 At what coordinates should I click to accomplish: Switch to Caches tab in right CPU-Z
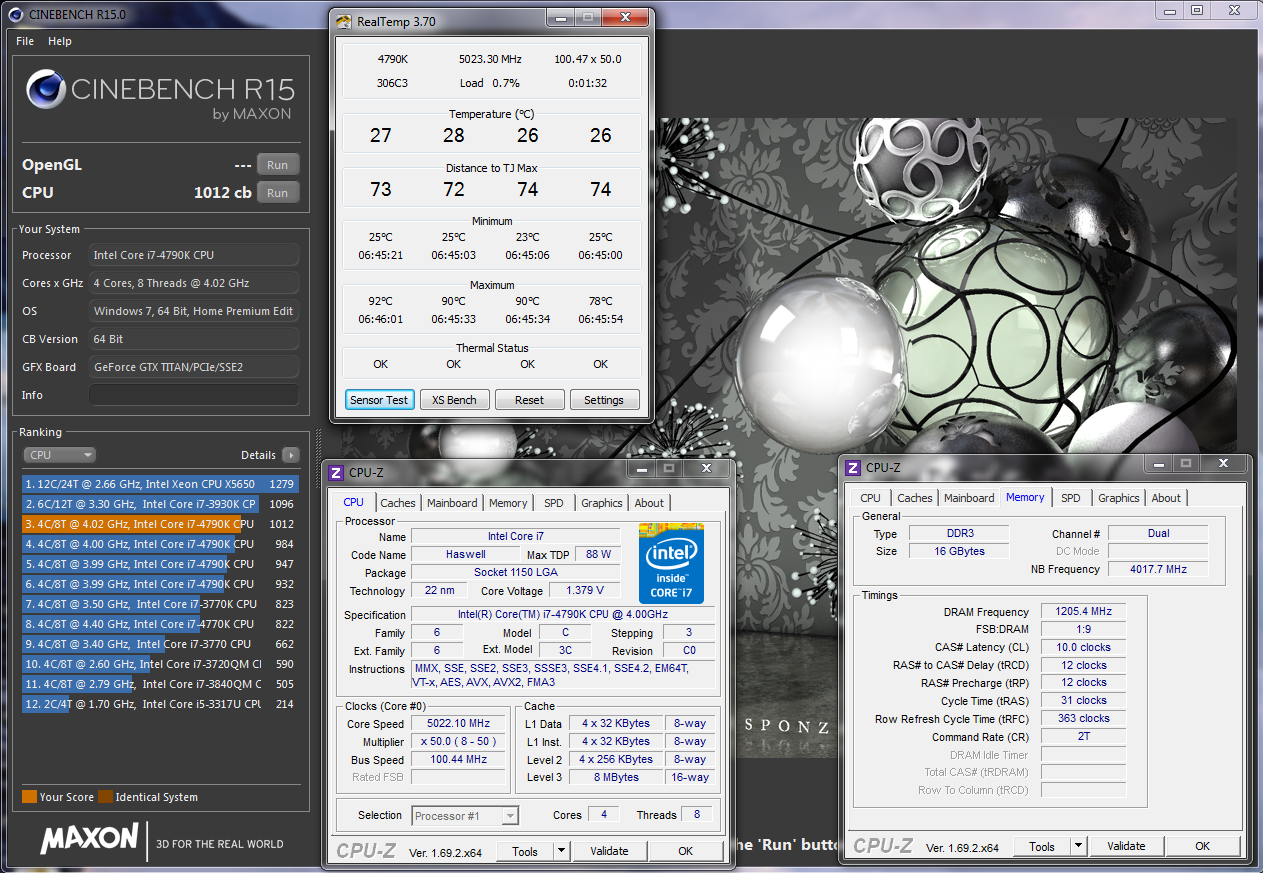coord(914,498)
